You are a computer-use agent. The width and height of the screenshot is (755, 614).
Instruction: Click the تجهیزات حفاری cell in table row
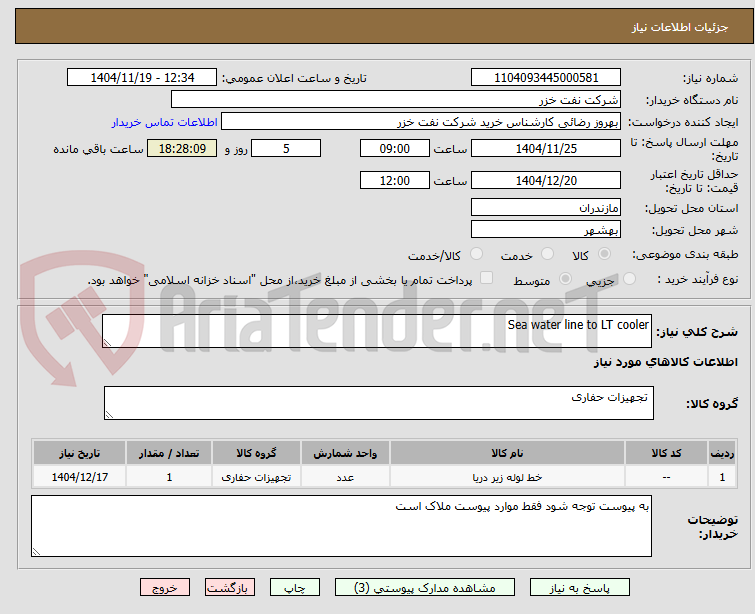point(256,477)
